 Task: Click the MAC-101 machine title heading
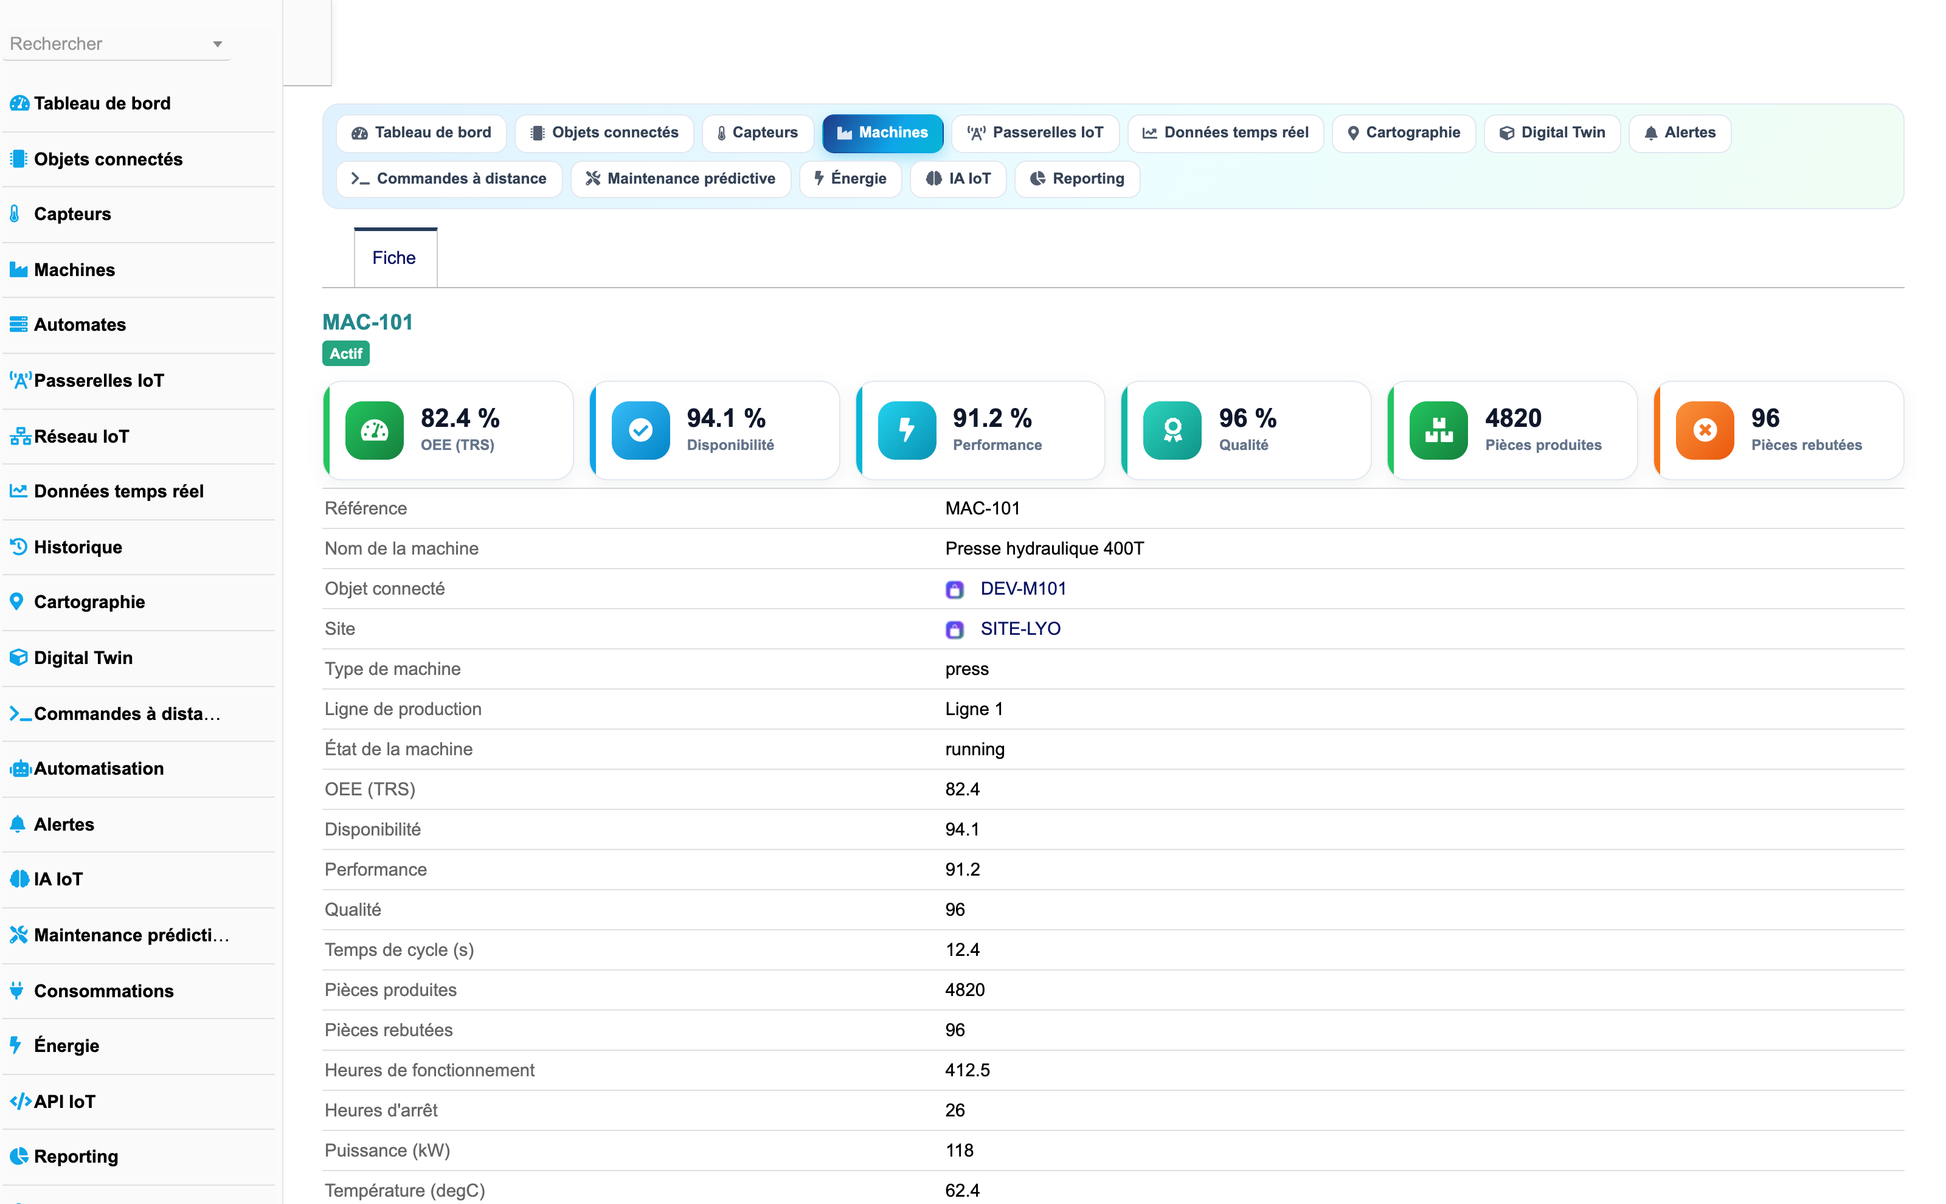(x=367, y=322)
